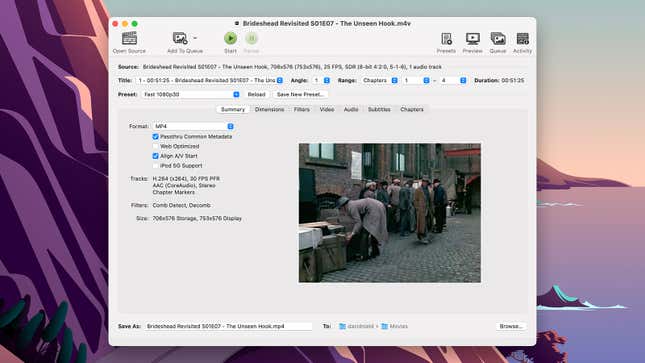Screen dimensions: 645x363
Task: Minimize window with the yellow button
Action: [125, 24]
